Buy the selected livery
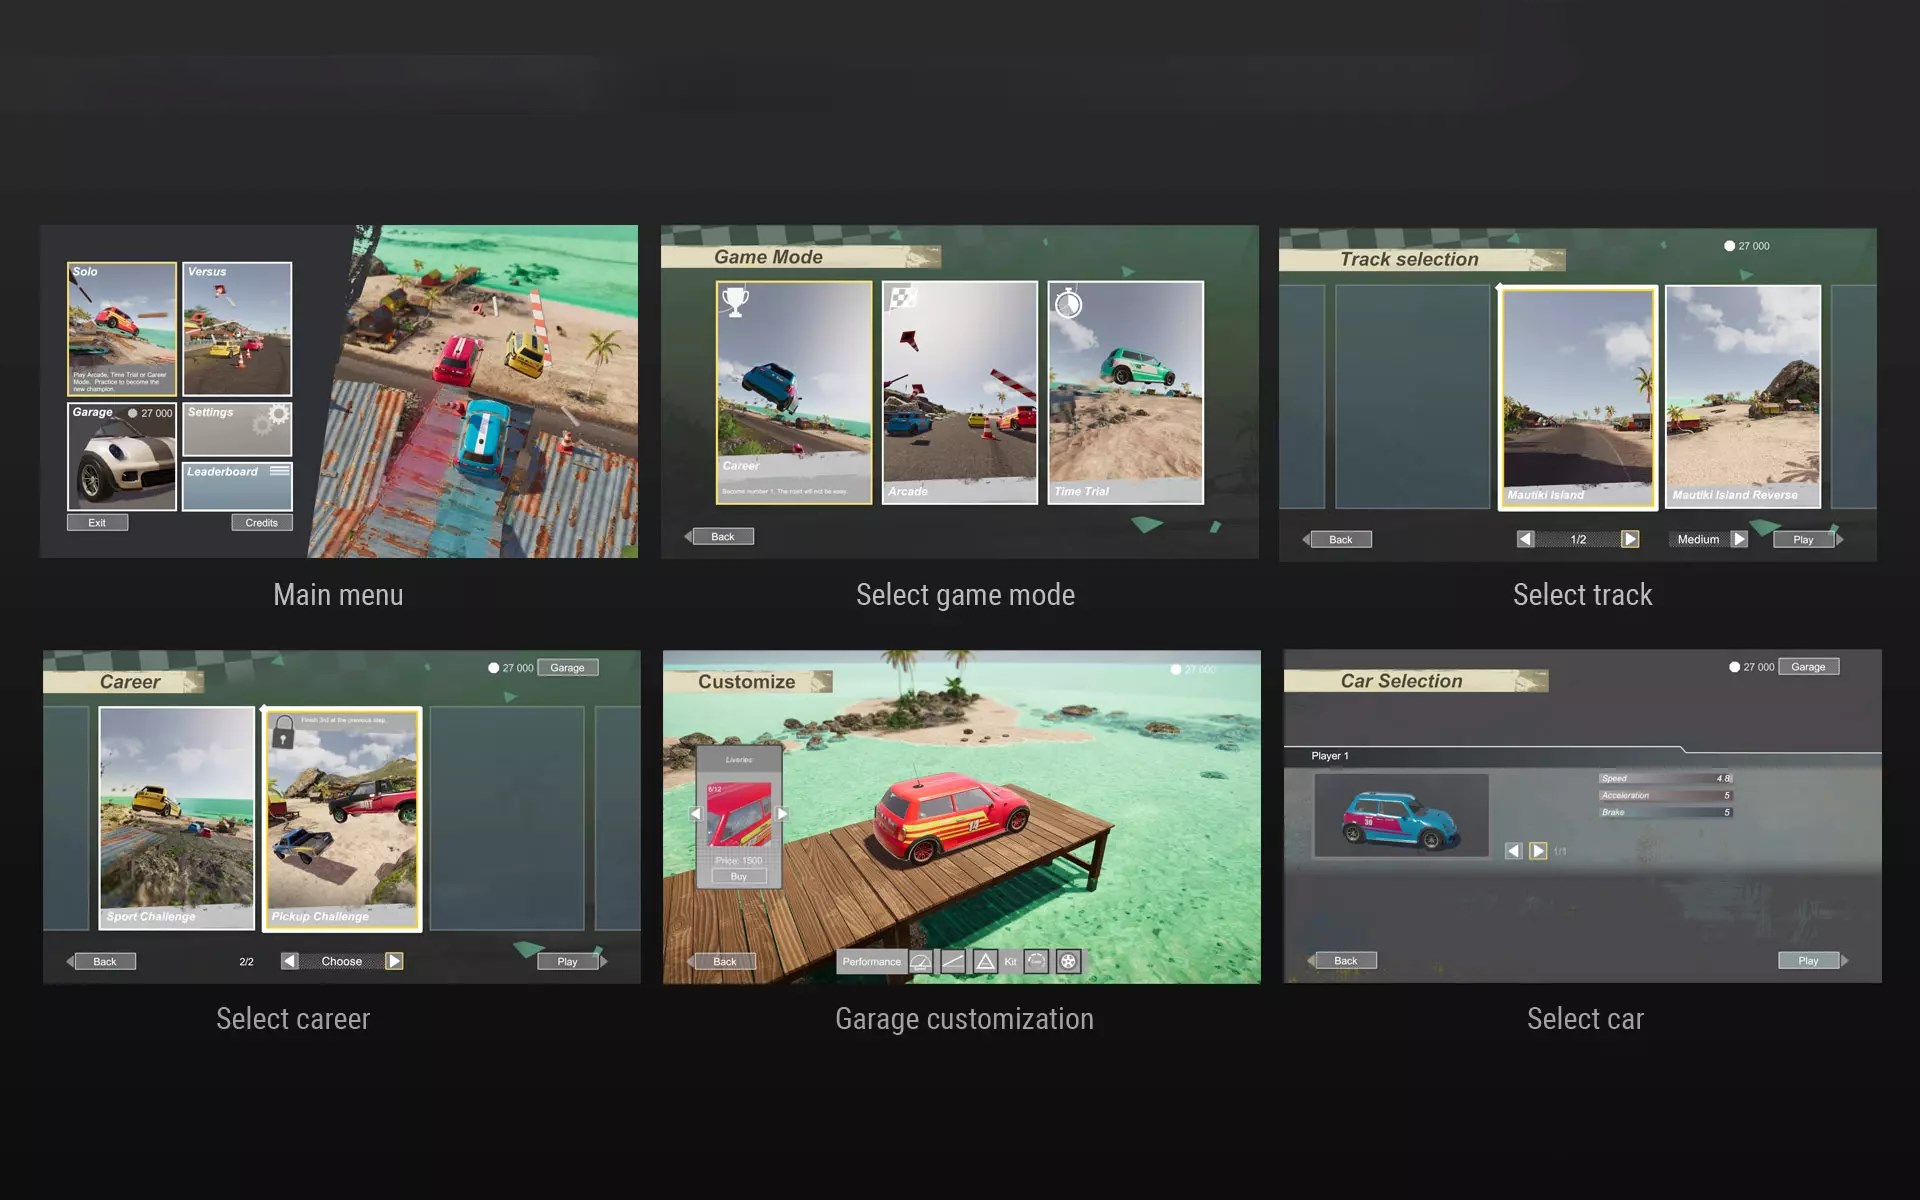The image size is (1920, 1200). point(739,876)
